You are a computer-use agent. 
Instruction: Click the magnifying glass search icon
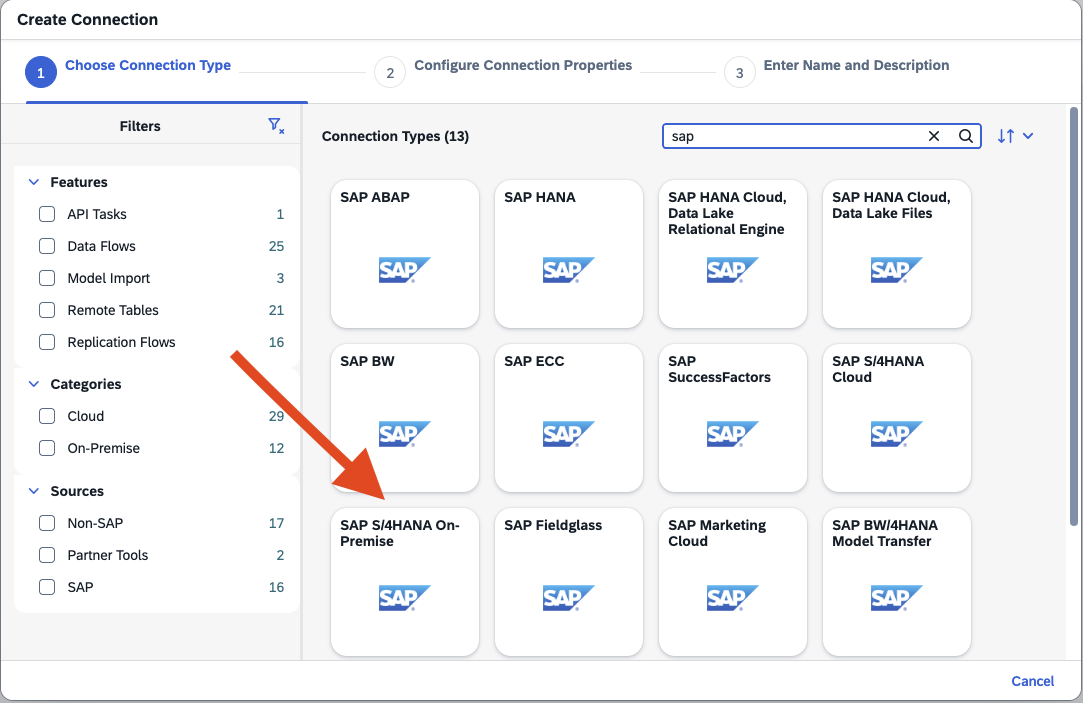[x=966, y=136]
